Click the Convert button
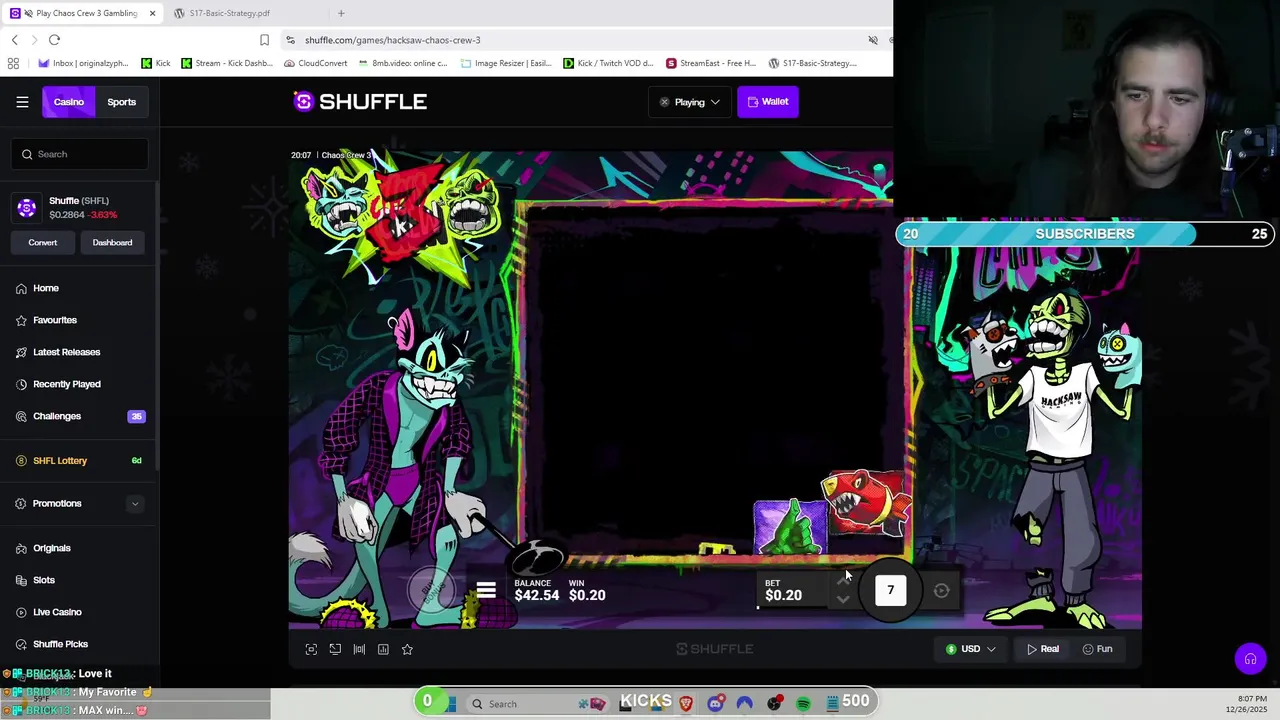This screenshot has width=1280, height=720. (43, 243)
